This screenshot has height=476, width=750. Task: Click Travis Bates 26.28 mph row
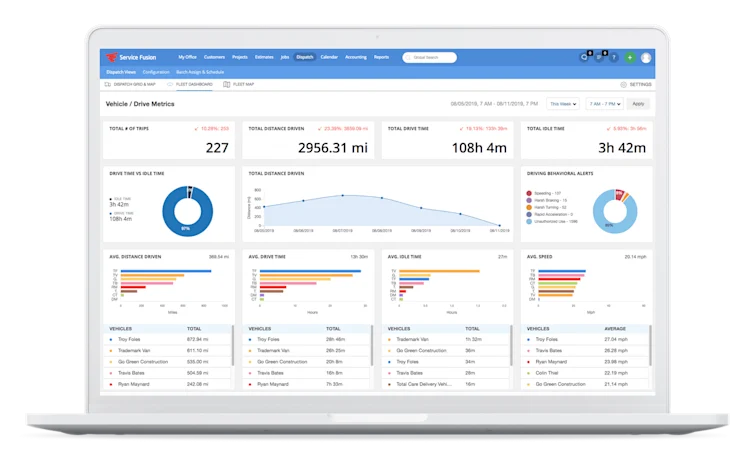[585, 351]
